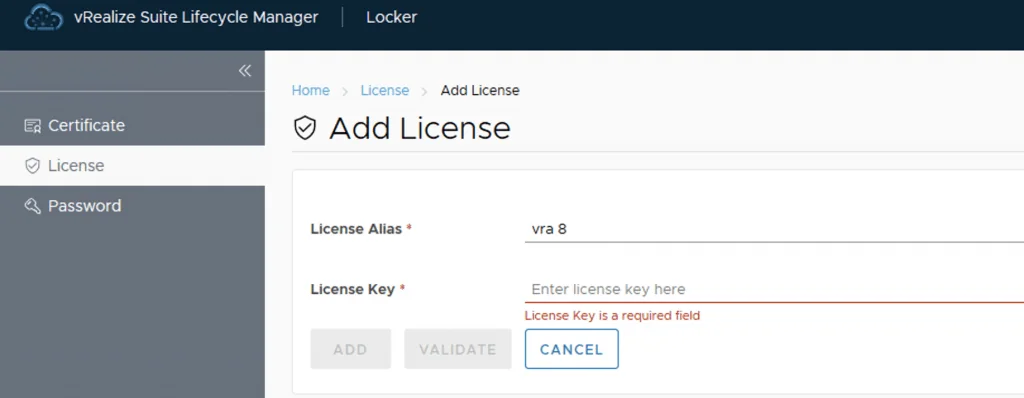Click the VALIDATE button

click(x=458, y=349)
